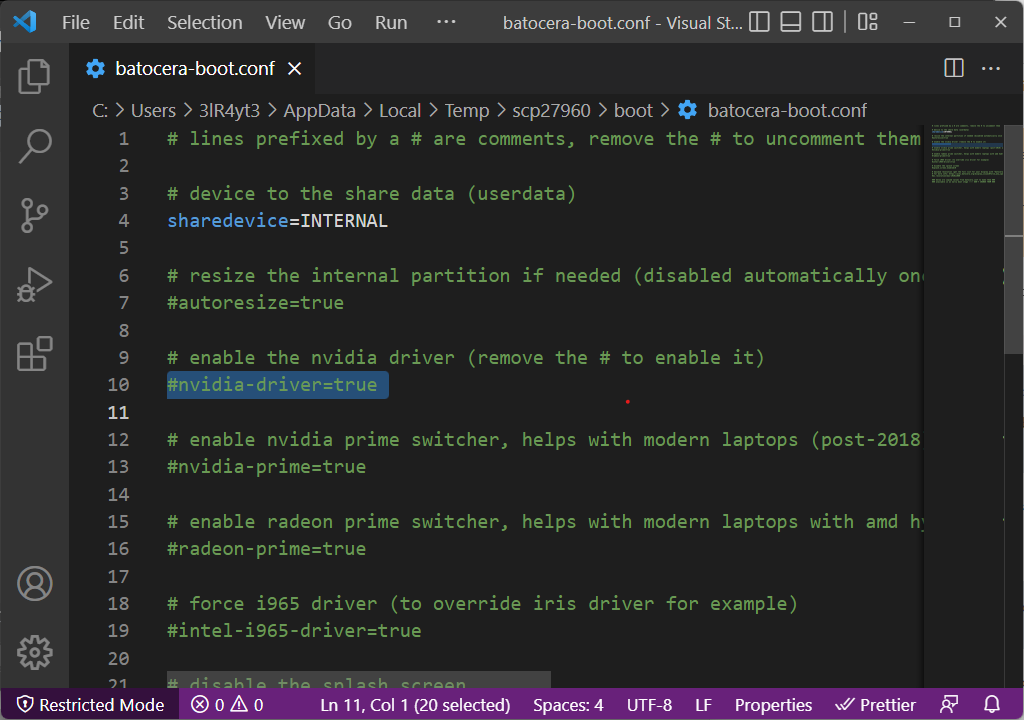Click the text sharedevice=INTERNAL

(277, 221)
